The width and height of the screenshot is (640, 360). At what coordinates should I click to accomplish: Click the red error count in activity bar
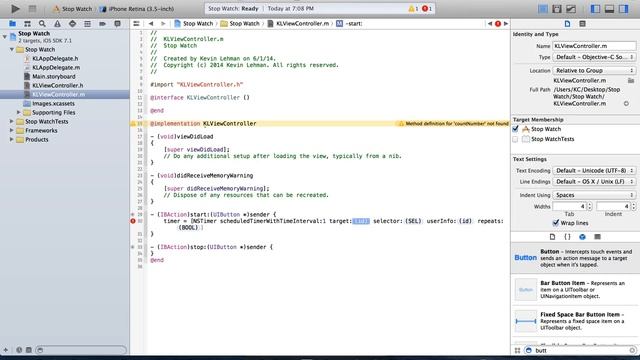(427, 9)
